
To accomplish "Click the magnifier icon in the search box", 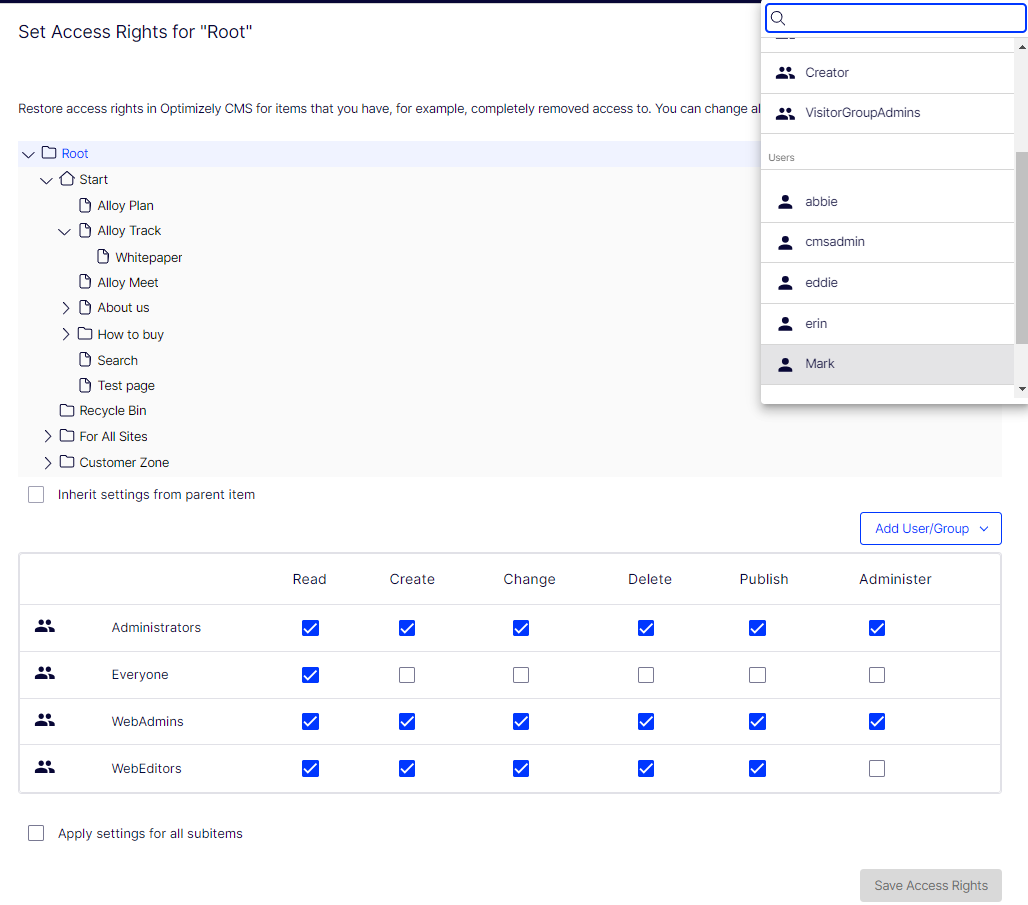I will [x=778, y=18].
